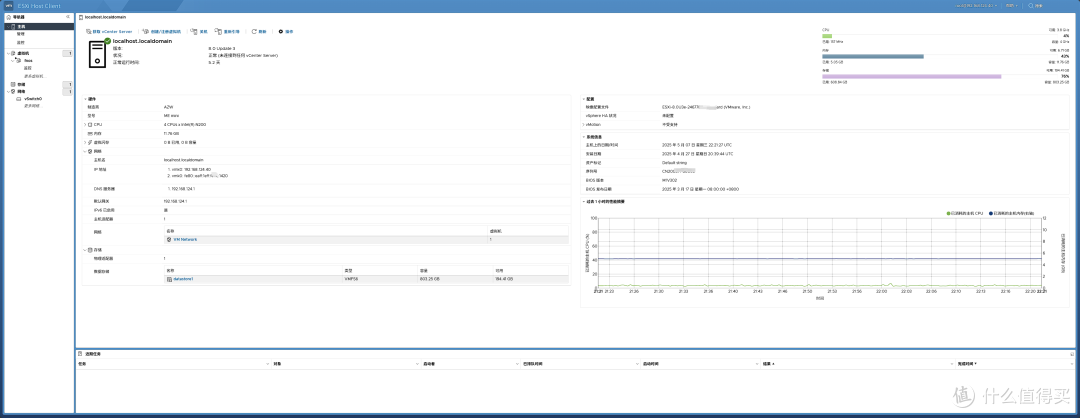Click the large host server icon
The width and height of the screenshot is (1080, 418).
[97, 53]
